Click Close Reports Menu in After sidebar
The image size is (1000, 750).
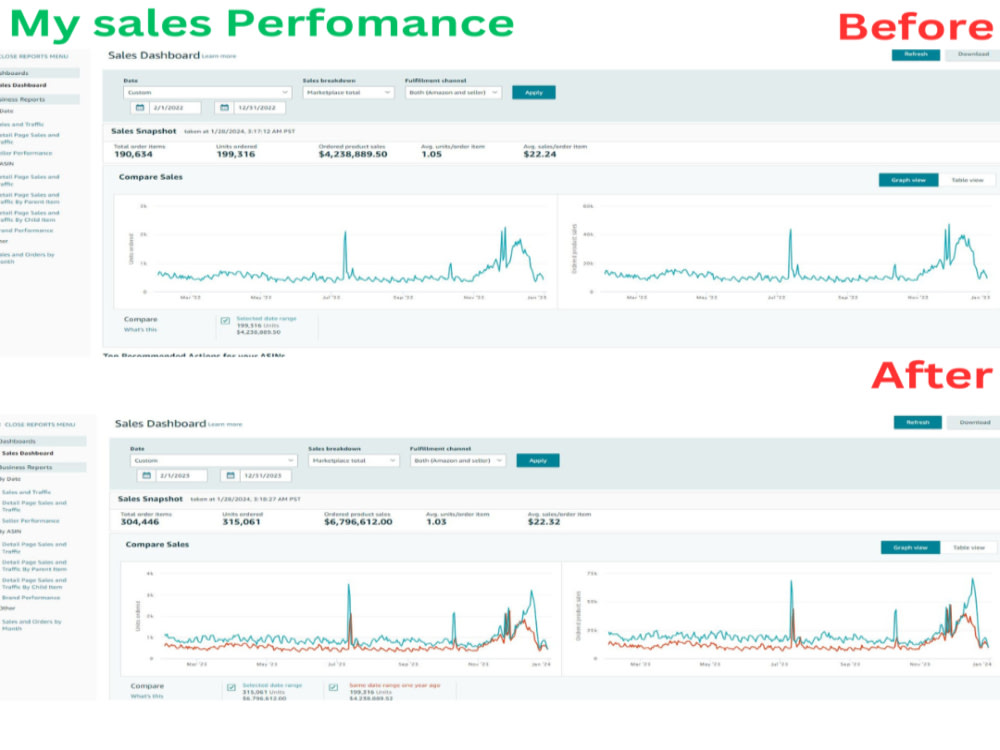click(x=40, y=425)
